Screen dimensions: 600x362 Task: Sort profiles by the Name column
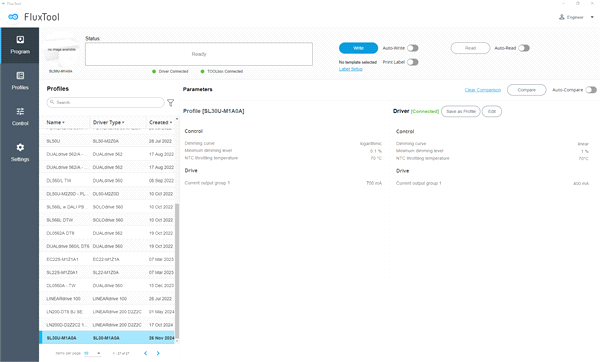(x=55, y=122)
